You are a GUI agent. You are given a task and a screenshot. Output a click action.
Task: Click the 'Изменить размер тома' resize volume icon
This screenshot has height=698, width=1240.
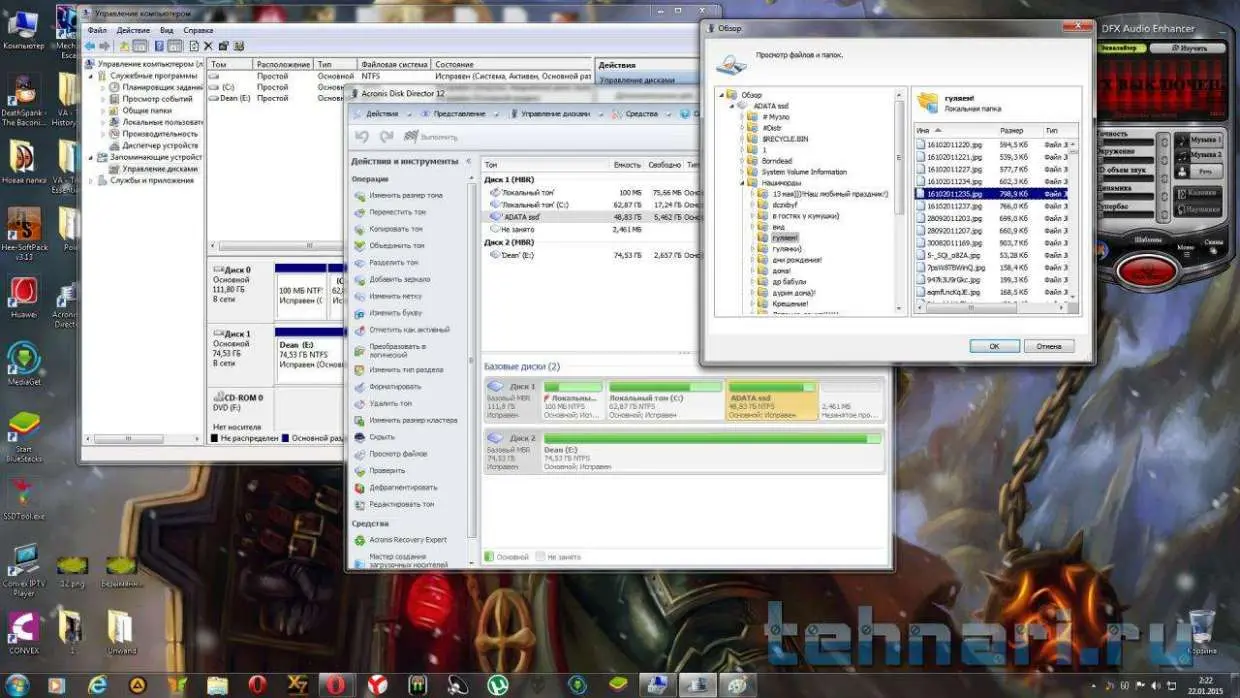pos(360,195)
